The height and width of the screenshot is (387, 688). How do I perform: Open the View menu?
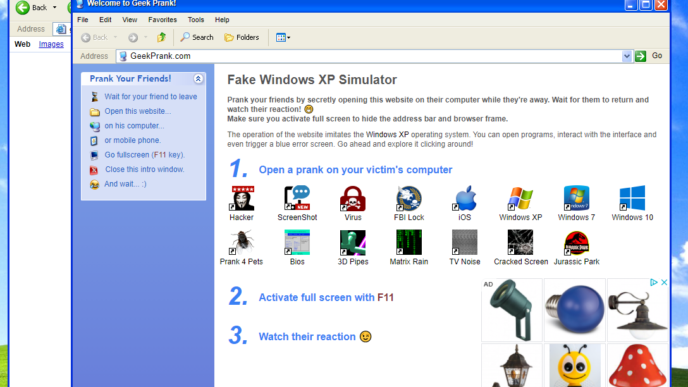coord(129,20)
